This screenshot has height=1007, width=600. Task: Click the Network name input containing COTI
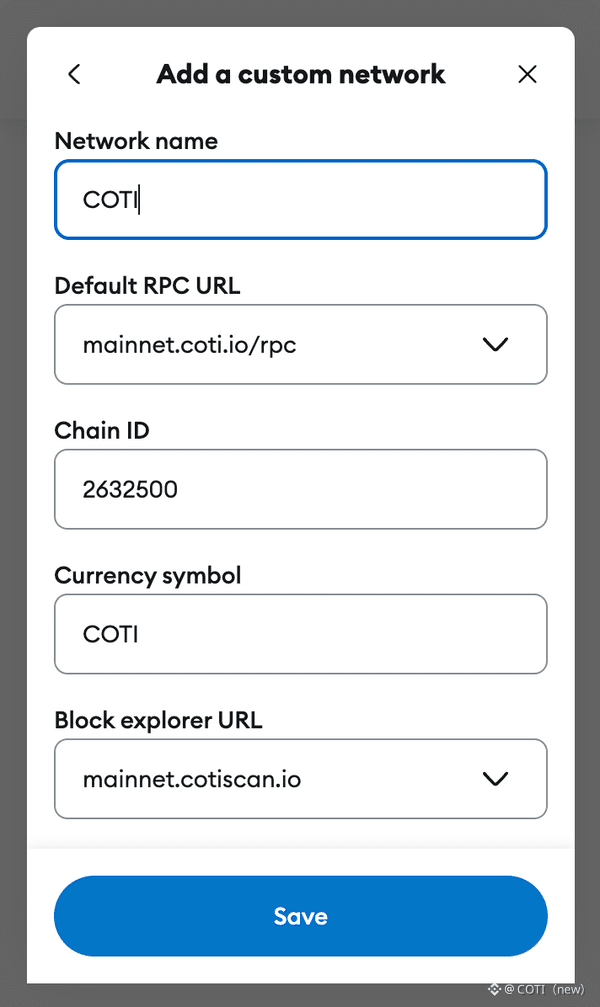tap(300, 200)
